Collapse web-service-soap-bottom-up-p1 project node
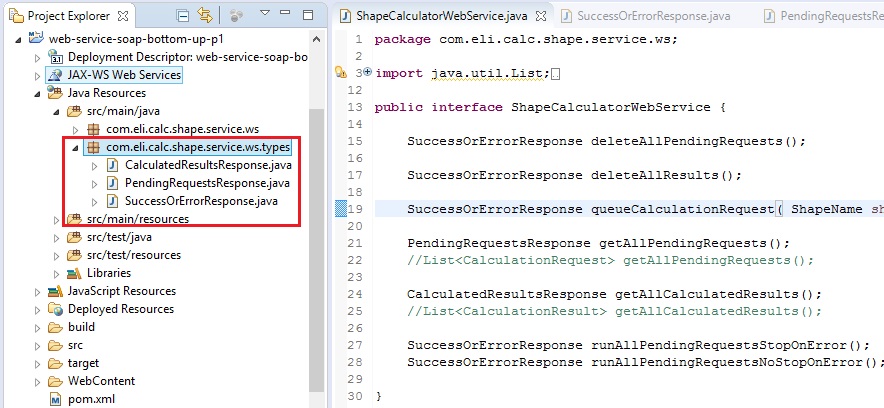The image size is (884, 408). (x=18, y=40)
